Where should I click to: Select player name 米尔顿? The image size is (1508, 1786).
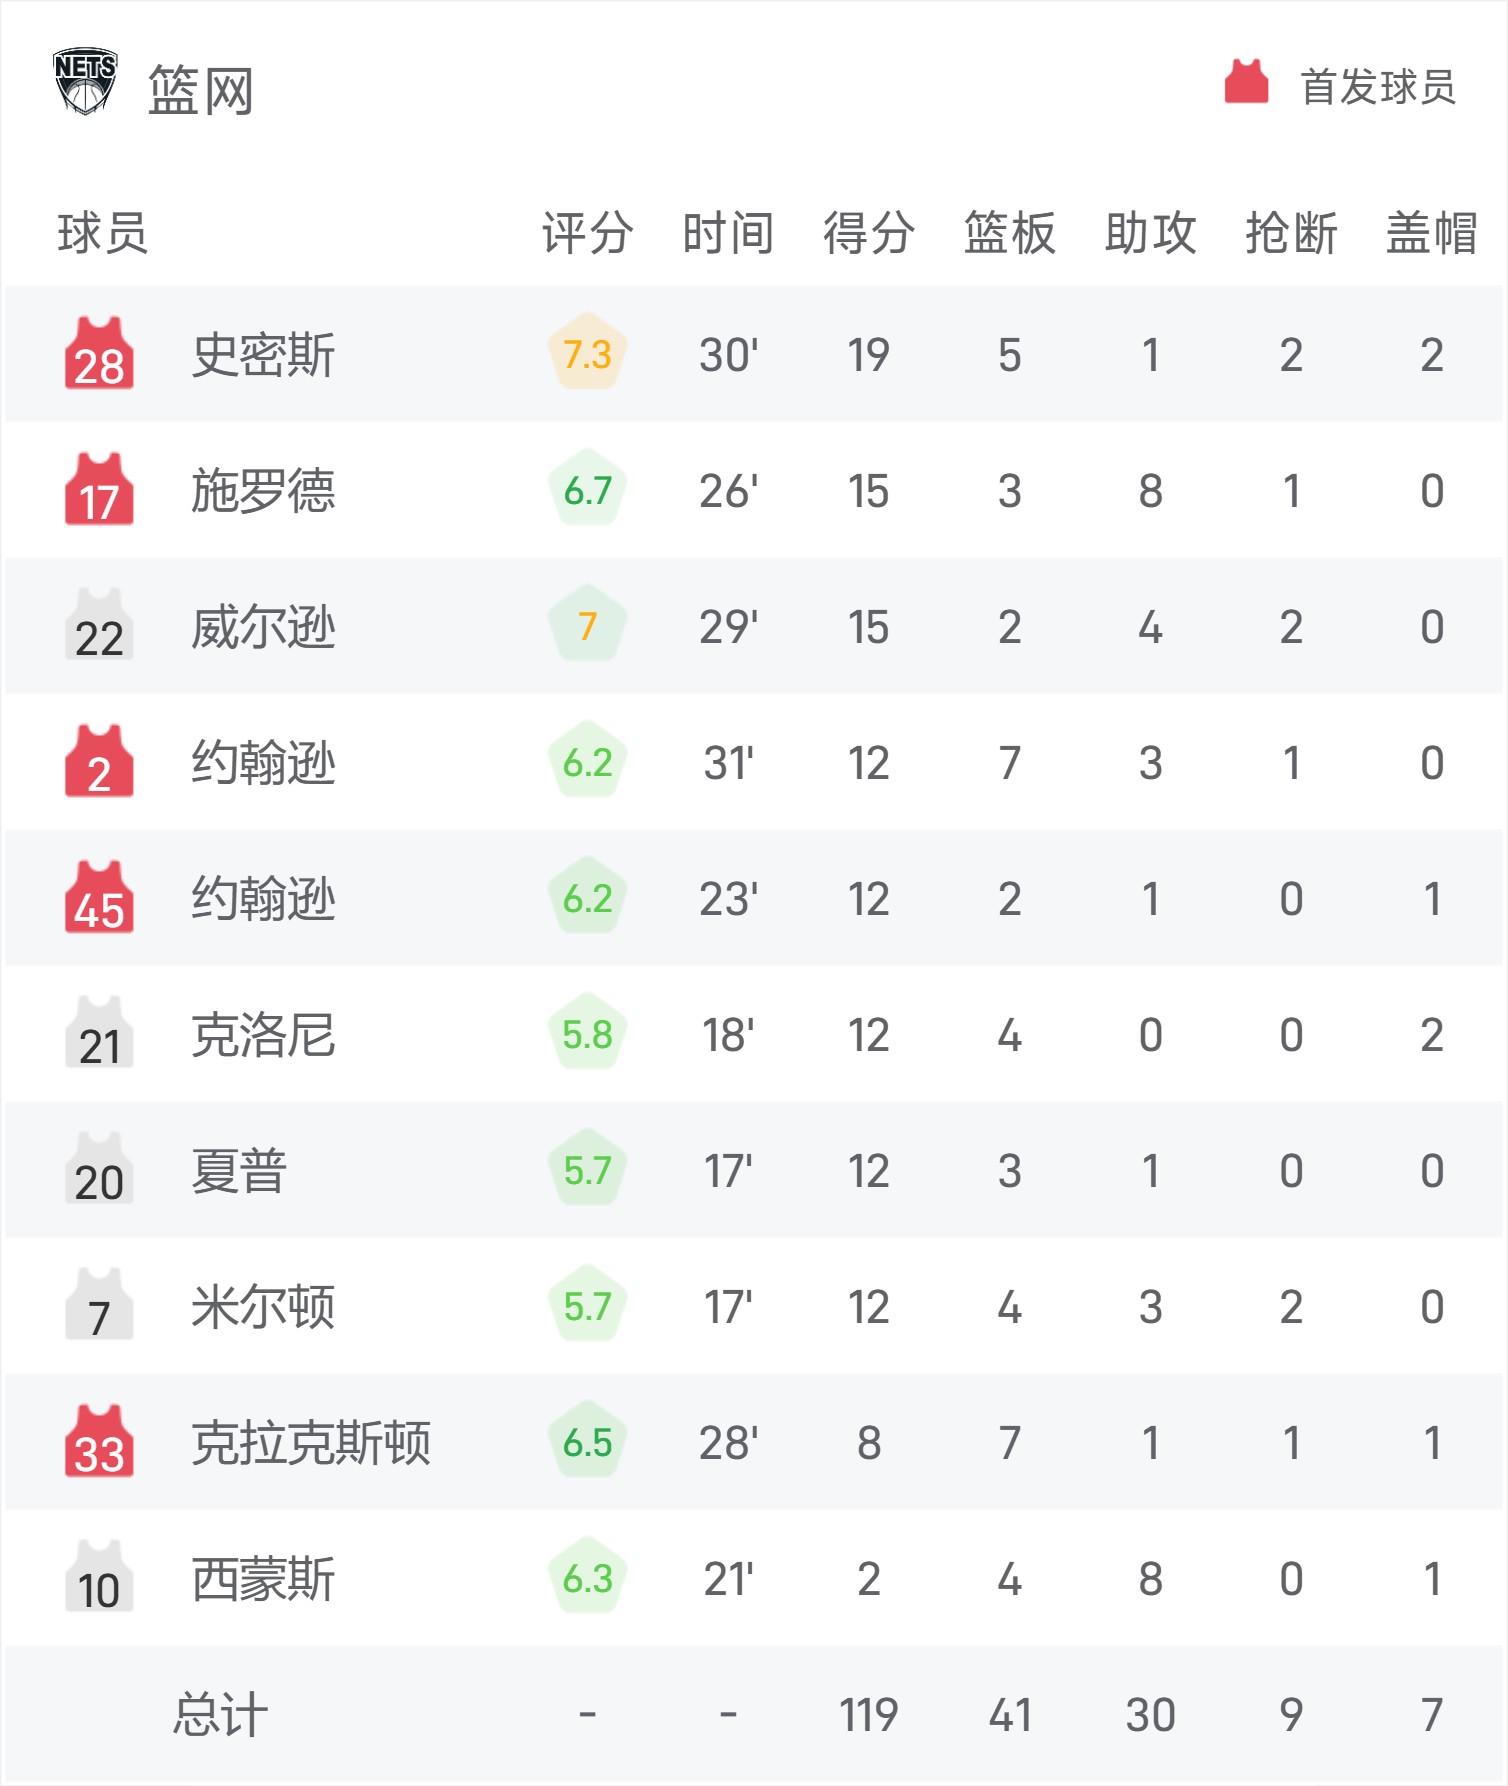[263, 1307]
